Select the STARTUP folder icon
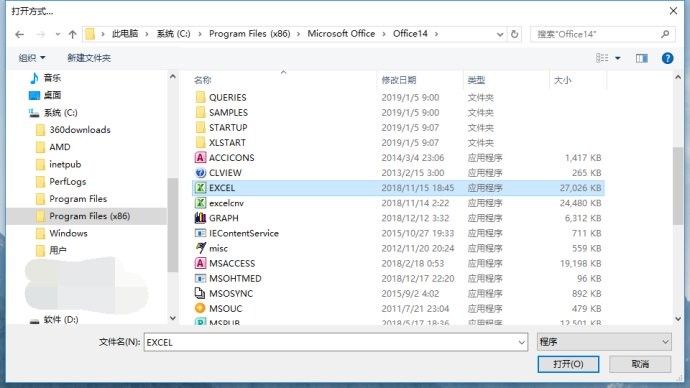Screen dimensions: 690x388 (200, 128)
